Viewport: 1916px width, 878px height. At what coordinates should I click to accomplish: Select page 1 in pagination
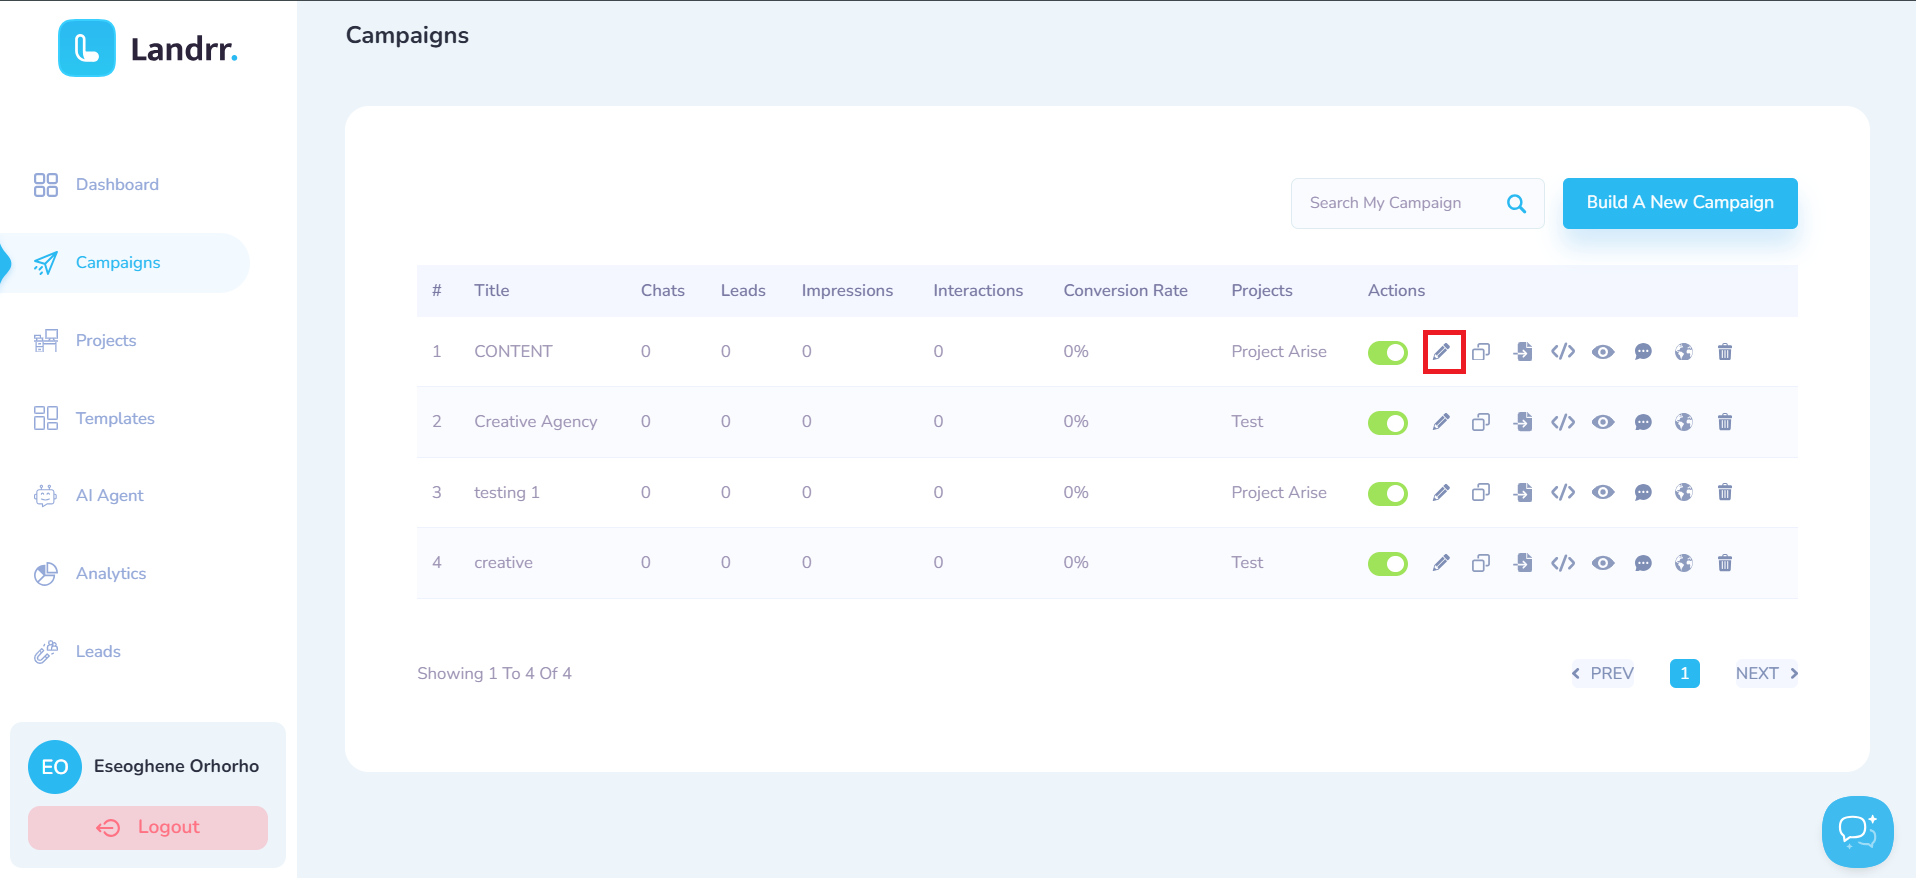(1685, 674)
